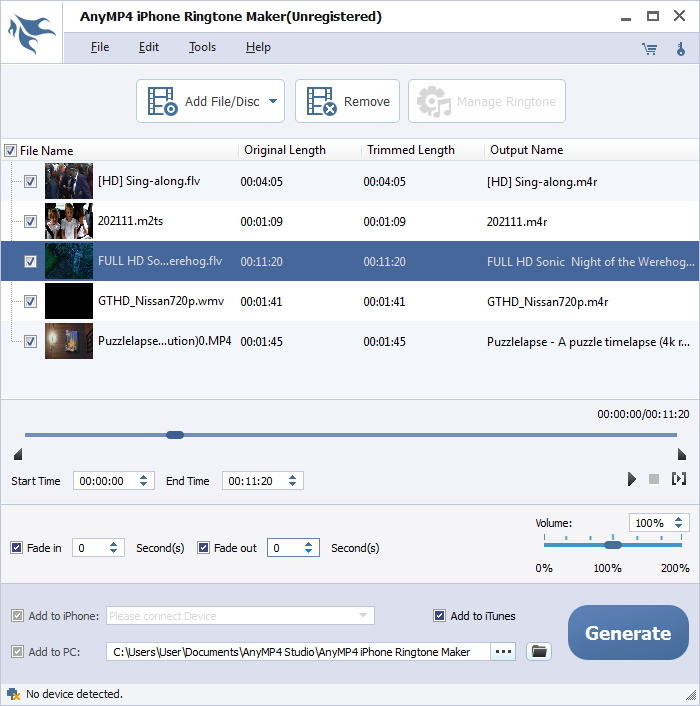Click the Manage Ringtone button
The width and height of the screenshot is (700, 706).
pyautogui.click(x=487, y=101)
